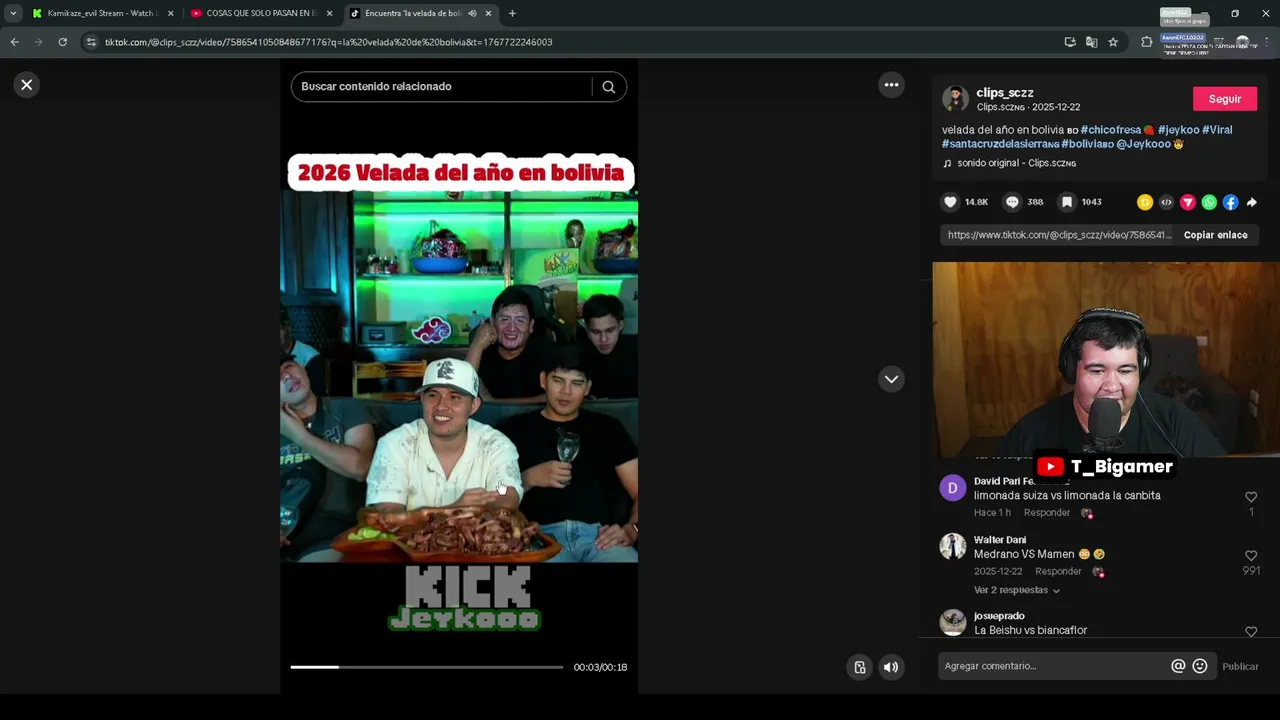Viewport: 1280px width, 720px height.
Task: Open the three-dots more options menu
Action: coord(891,85)
